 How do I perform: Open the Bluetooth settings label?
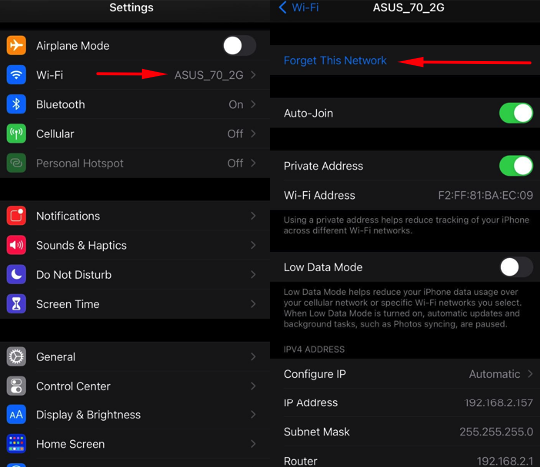(x=61, y=104)
